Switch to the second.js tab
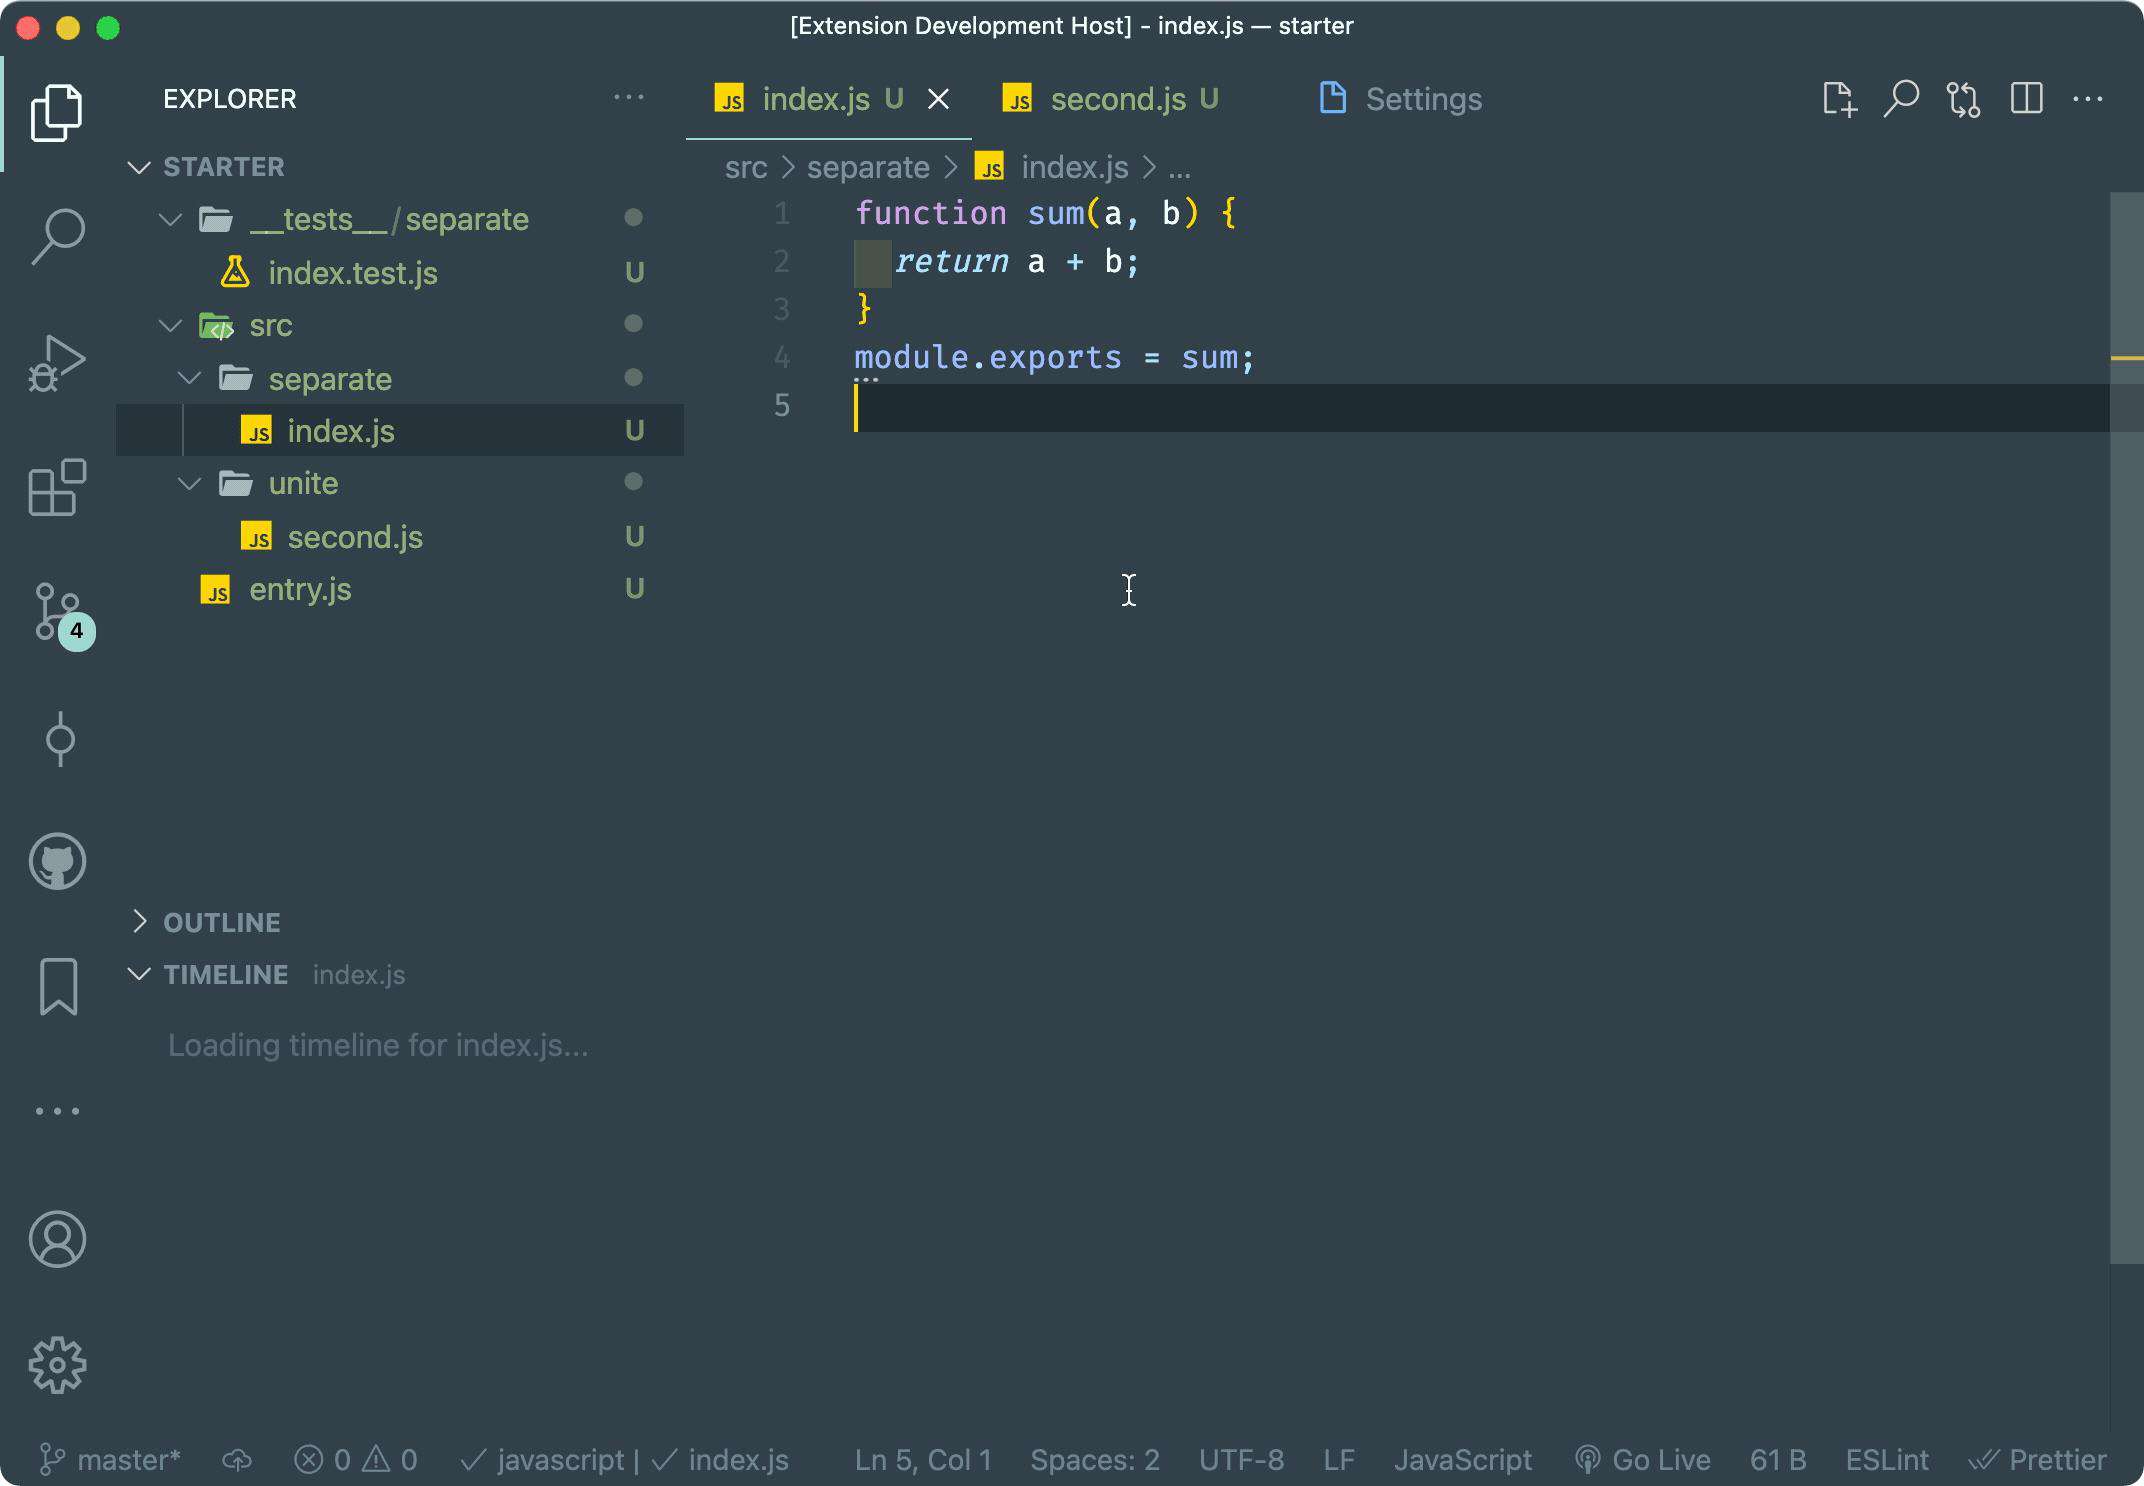 click(1118, 99)
